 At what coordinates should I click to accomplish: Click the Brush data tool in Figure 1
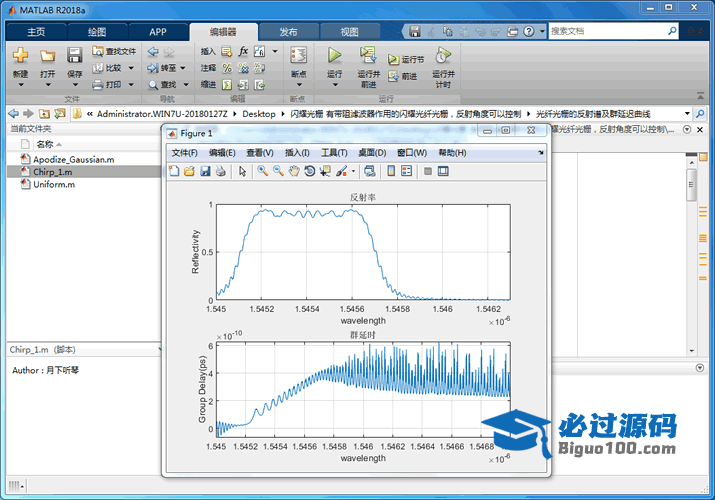point(341,171)
